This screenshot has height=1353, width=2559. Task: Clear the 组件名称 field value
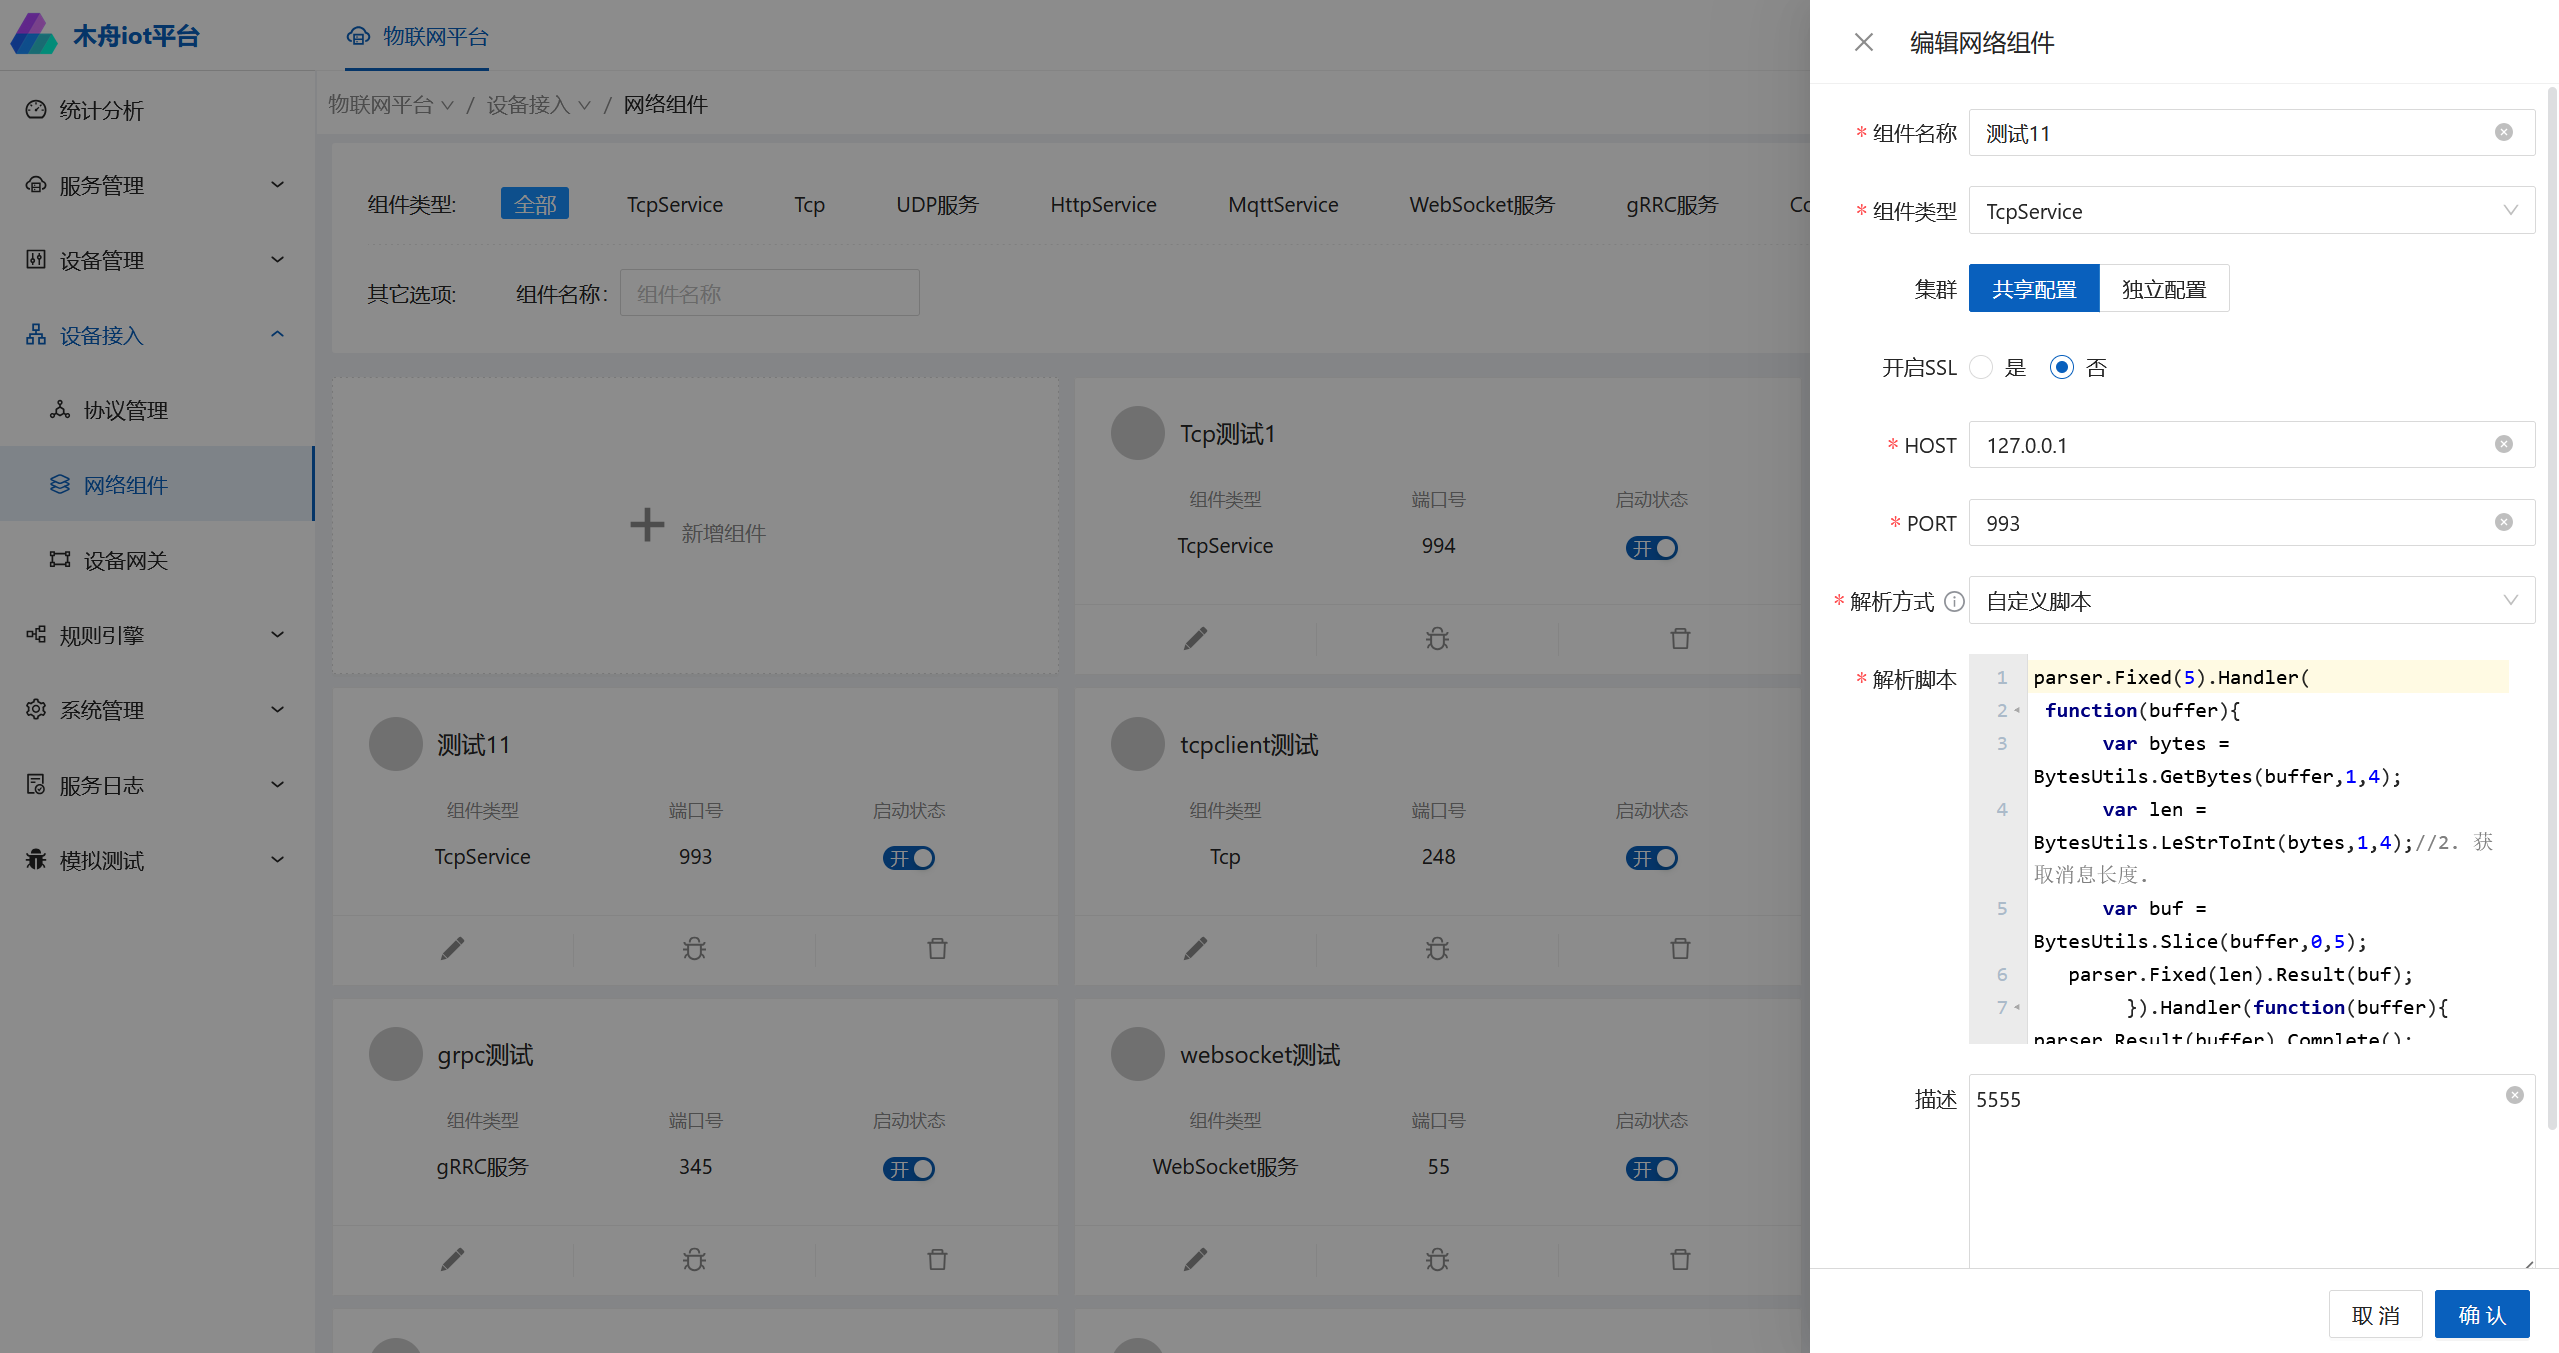pos(2503,132)
